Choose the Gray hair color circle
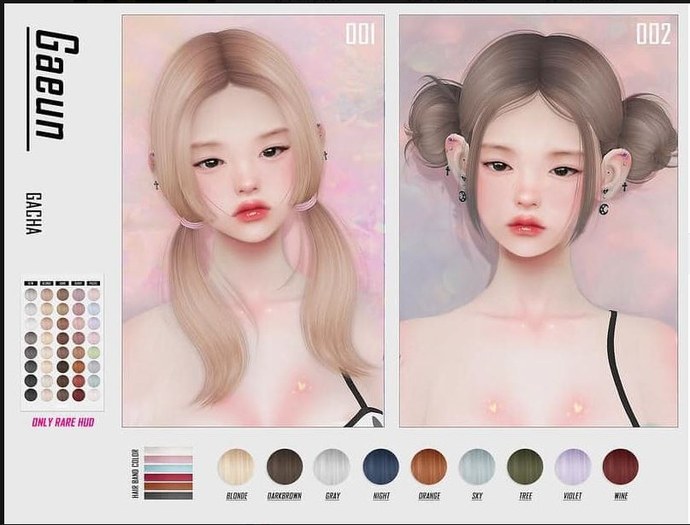Viewport: 690px width, 525px height. pyautogui.click(x=332, y=466)
